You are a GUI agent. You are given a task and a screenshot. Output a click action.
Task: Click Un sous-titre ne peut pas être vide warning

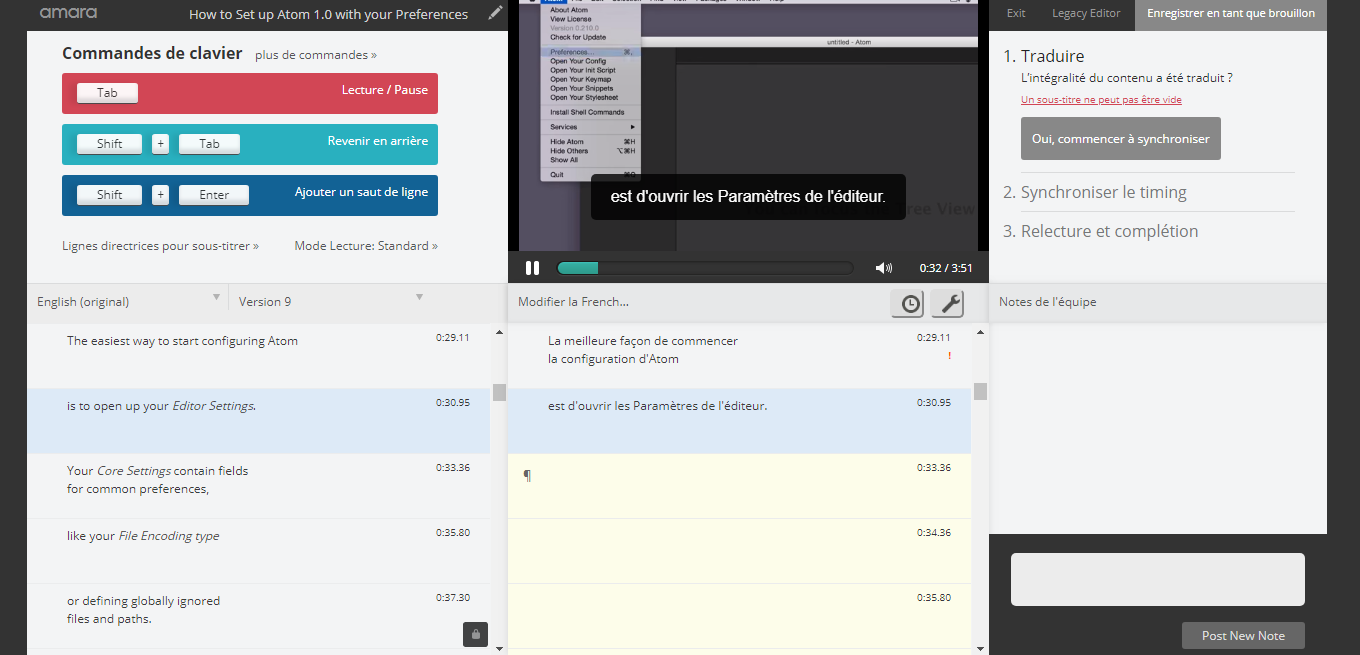click(x=1101, y=100)
